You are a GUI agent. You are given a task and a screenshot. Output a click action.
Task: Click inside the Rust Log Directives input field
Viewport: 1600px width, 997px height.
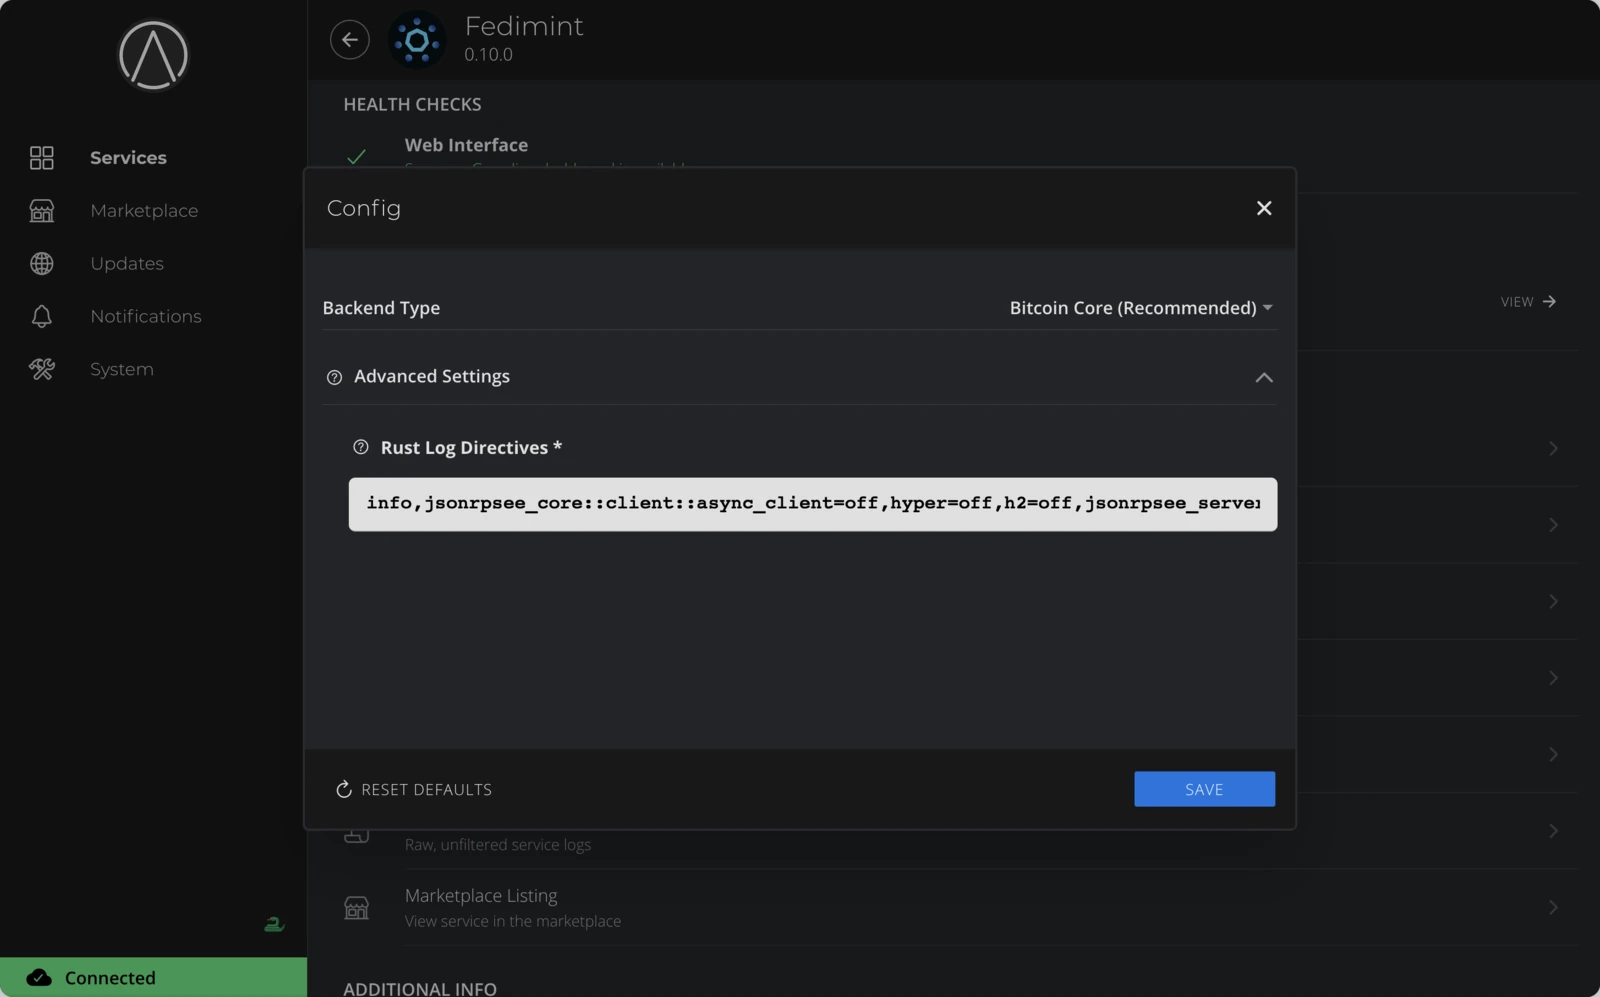pyautogui.click(x=812, y=504)
